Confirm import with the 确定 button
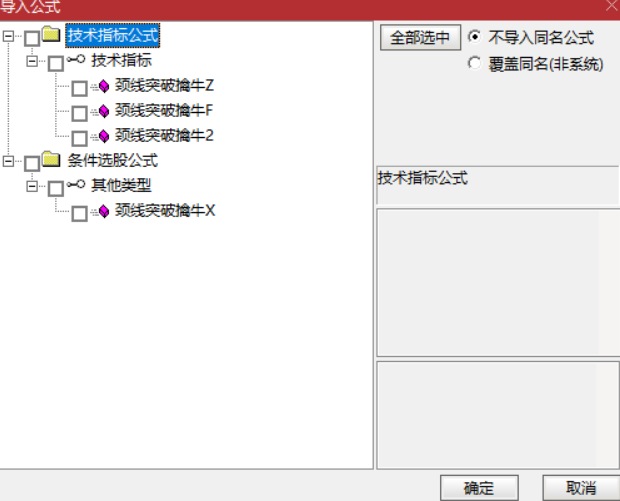 click(479, 488)
